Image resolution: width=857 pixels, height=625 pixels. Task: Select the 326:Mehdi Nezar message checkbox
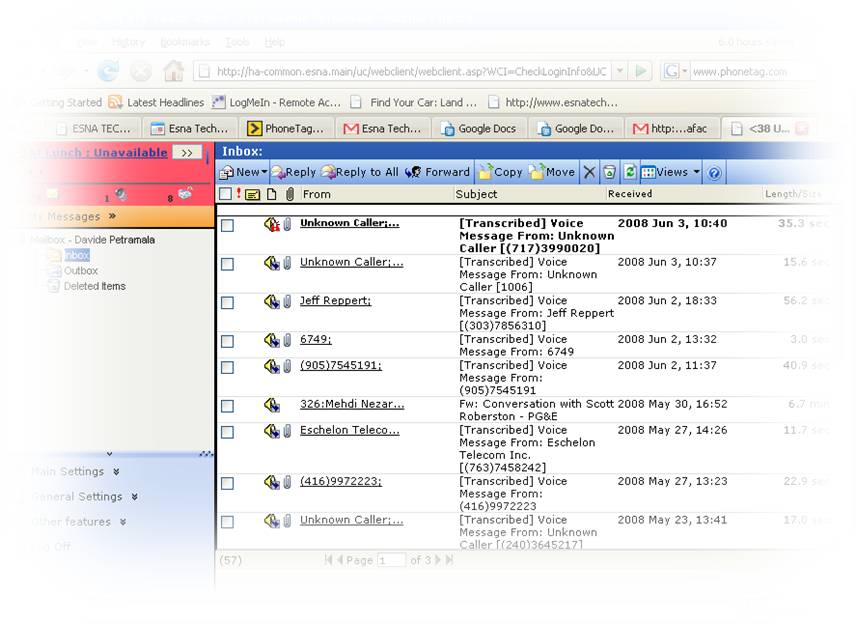pyautogui.click(x=227, y=406)
